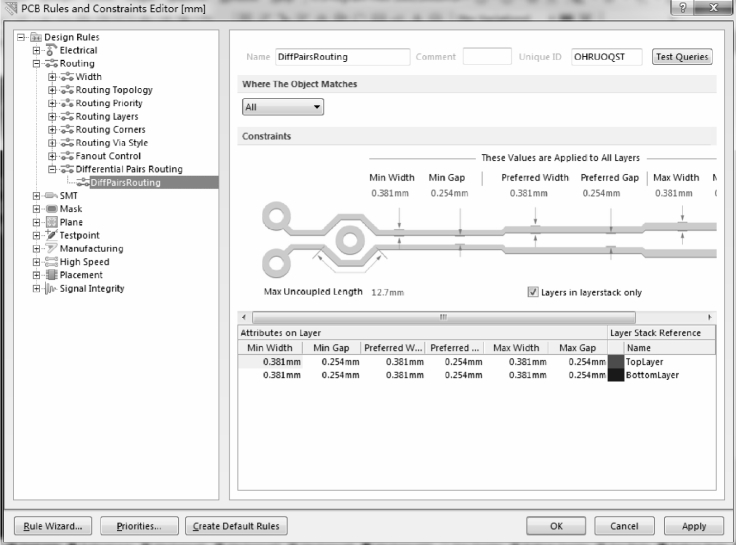Click the Signal Integrity category icon
The width and height of the screenshot is (736, 545).
tap(51, 288)
